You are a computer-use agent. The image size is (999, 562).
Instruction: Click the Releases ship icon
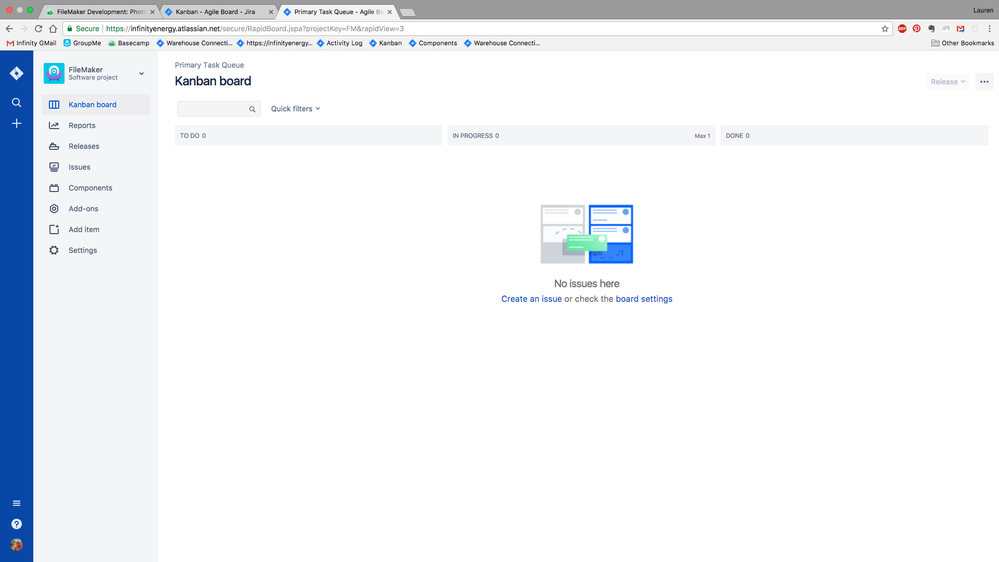point(54,147)
